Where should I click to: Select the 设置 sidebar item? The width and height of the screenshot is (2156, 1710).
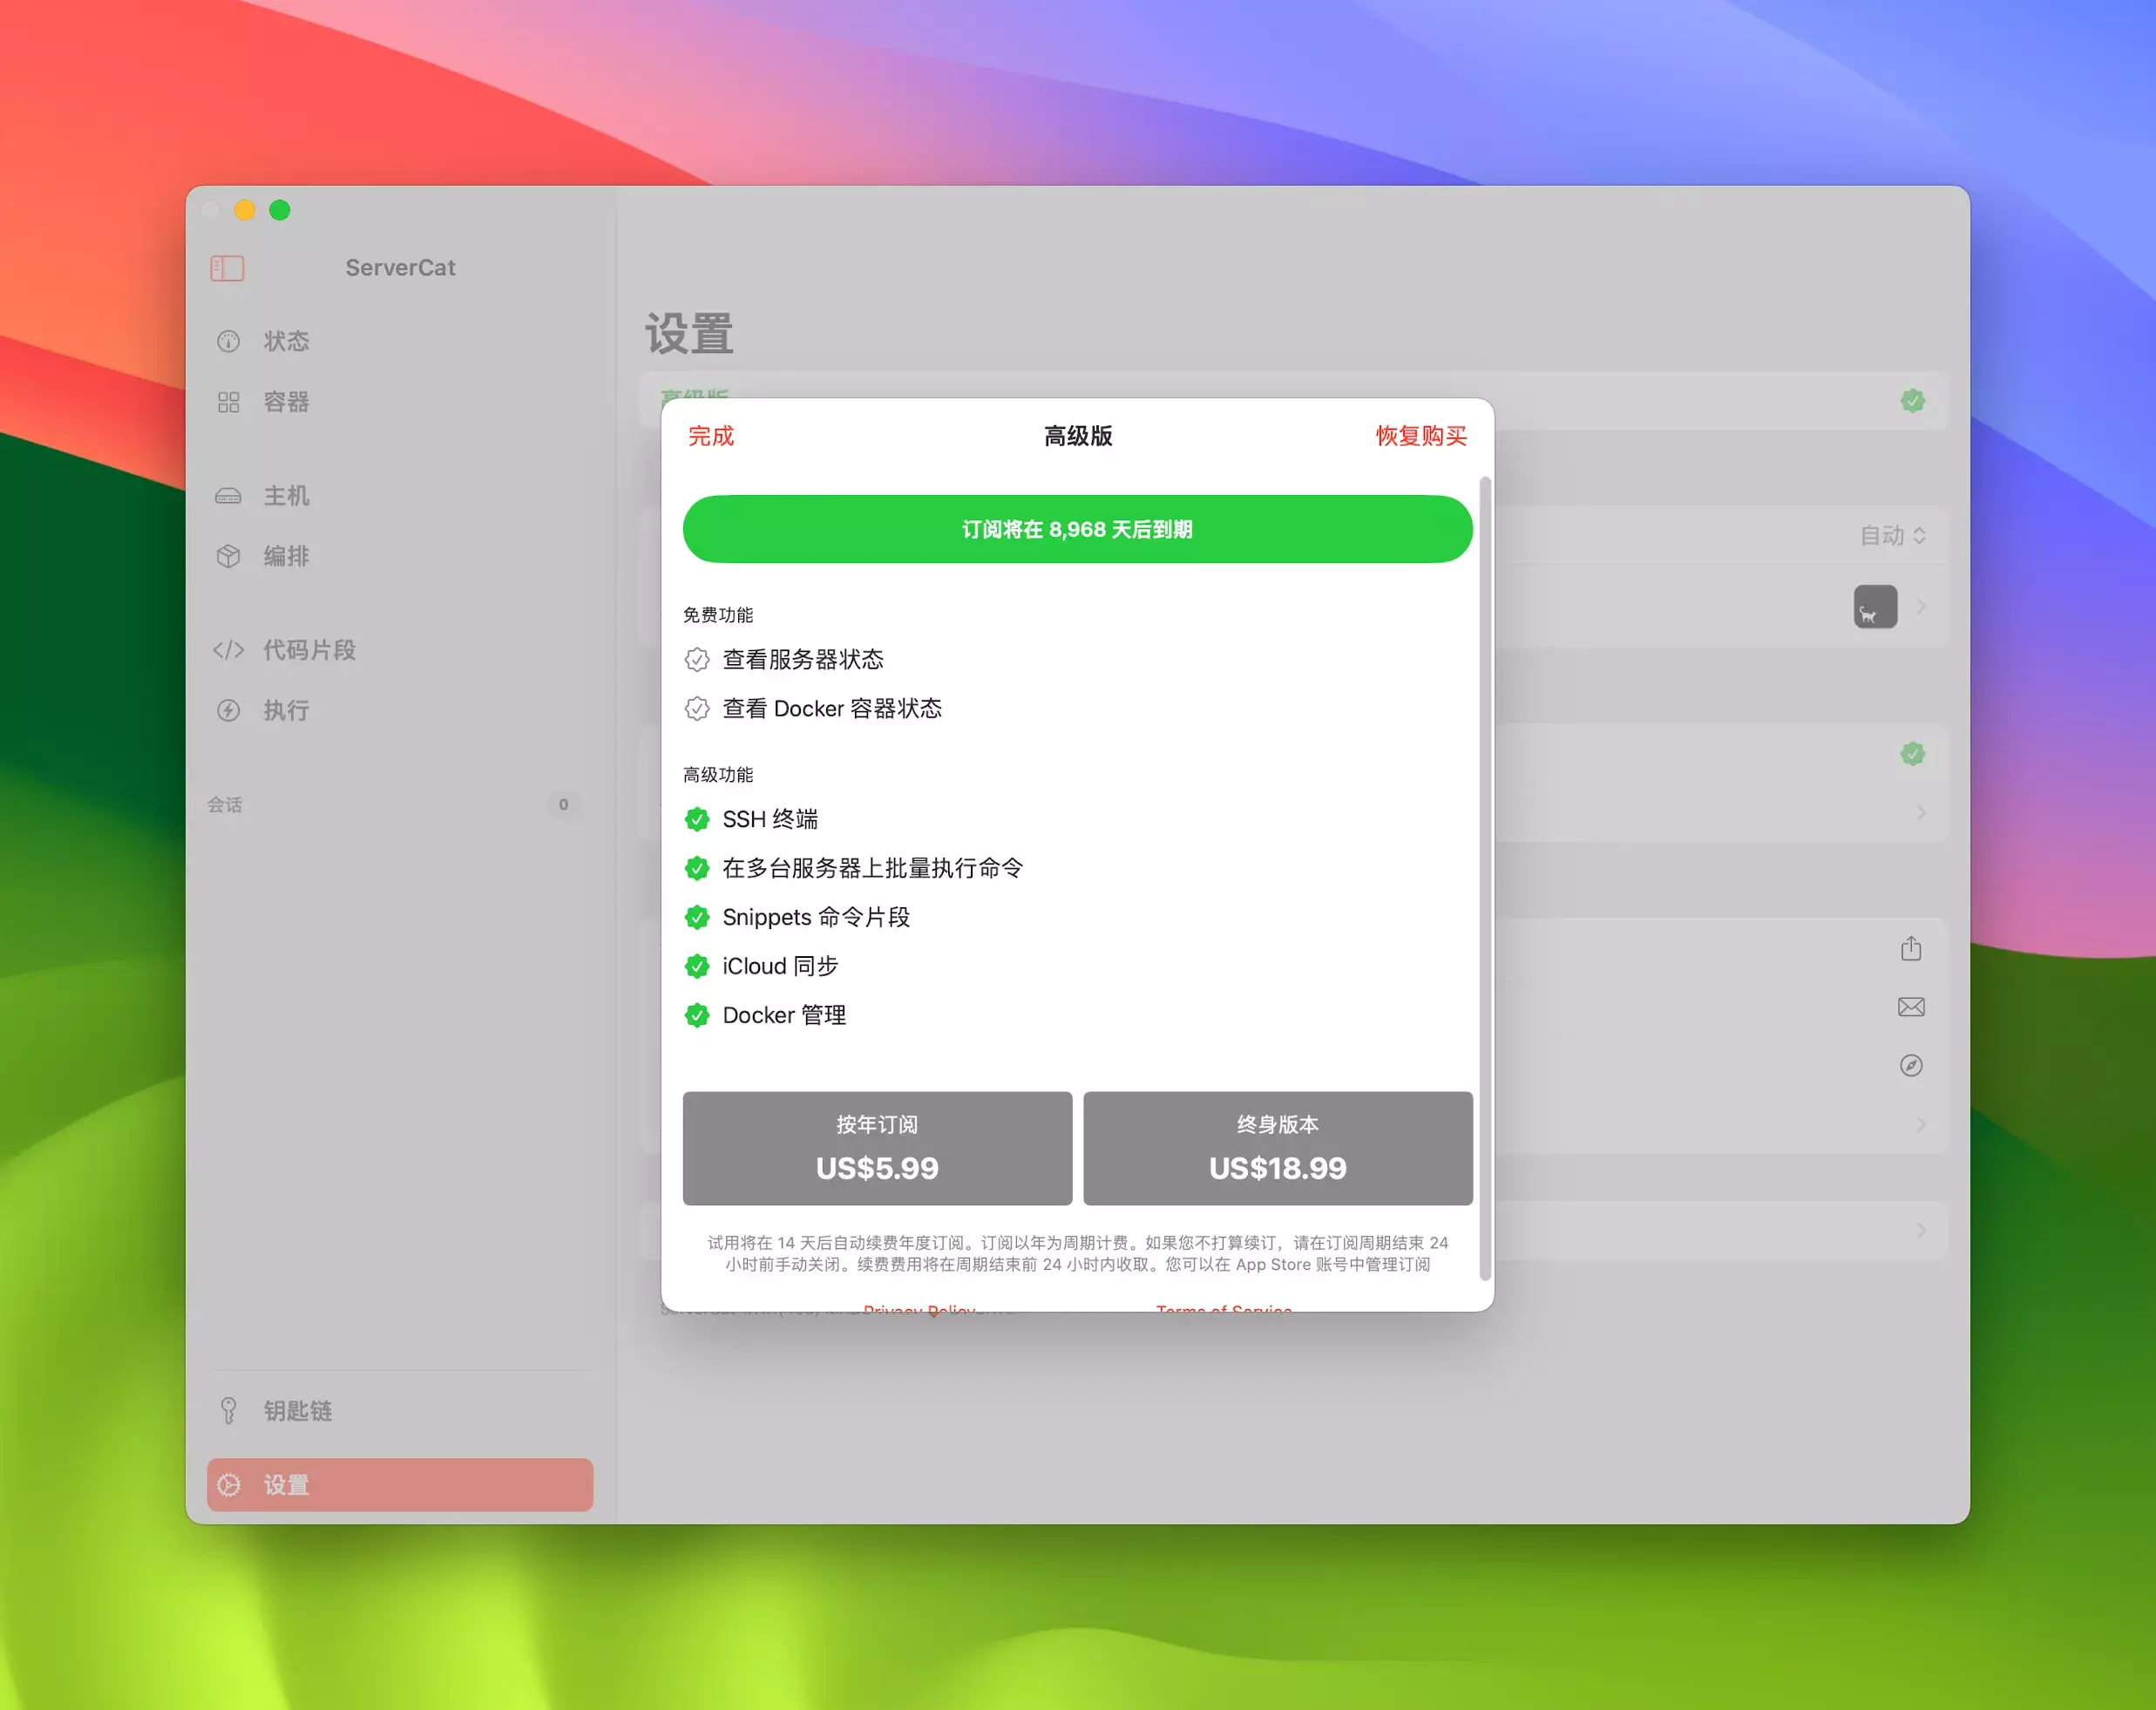click(x=399, y=1484)
